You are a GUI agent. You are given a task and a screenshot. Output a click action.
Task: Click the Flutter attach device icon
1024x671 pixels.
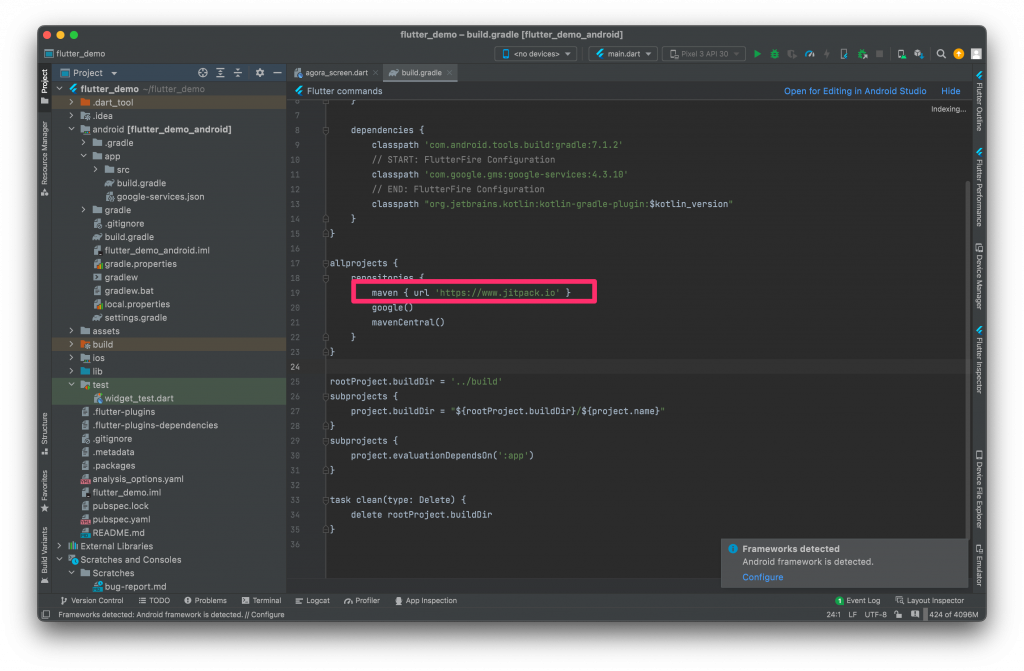pos(844,54)
